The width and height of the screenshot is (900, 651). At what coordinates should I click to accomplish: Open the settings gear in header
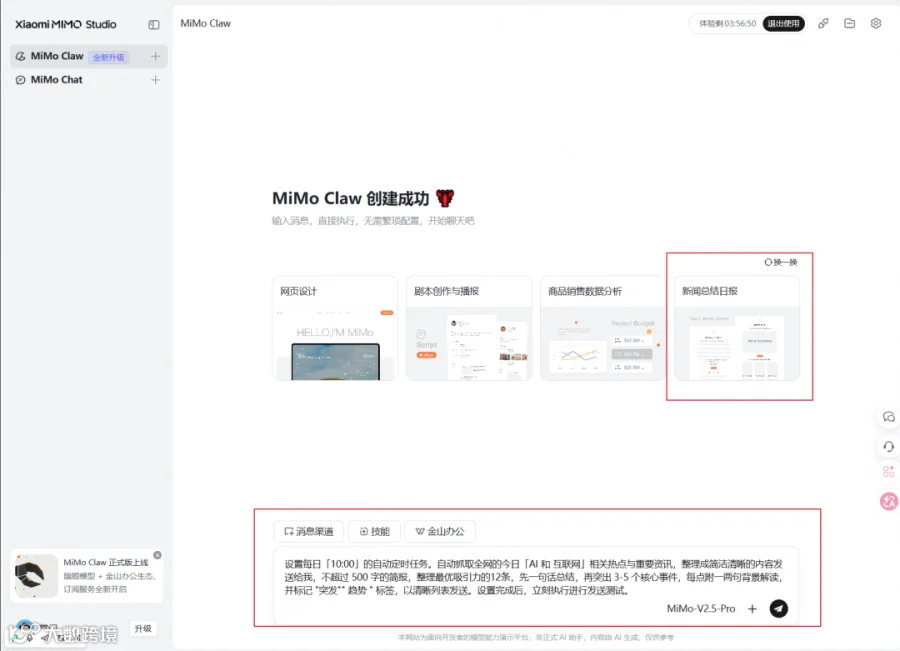875,24
